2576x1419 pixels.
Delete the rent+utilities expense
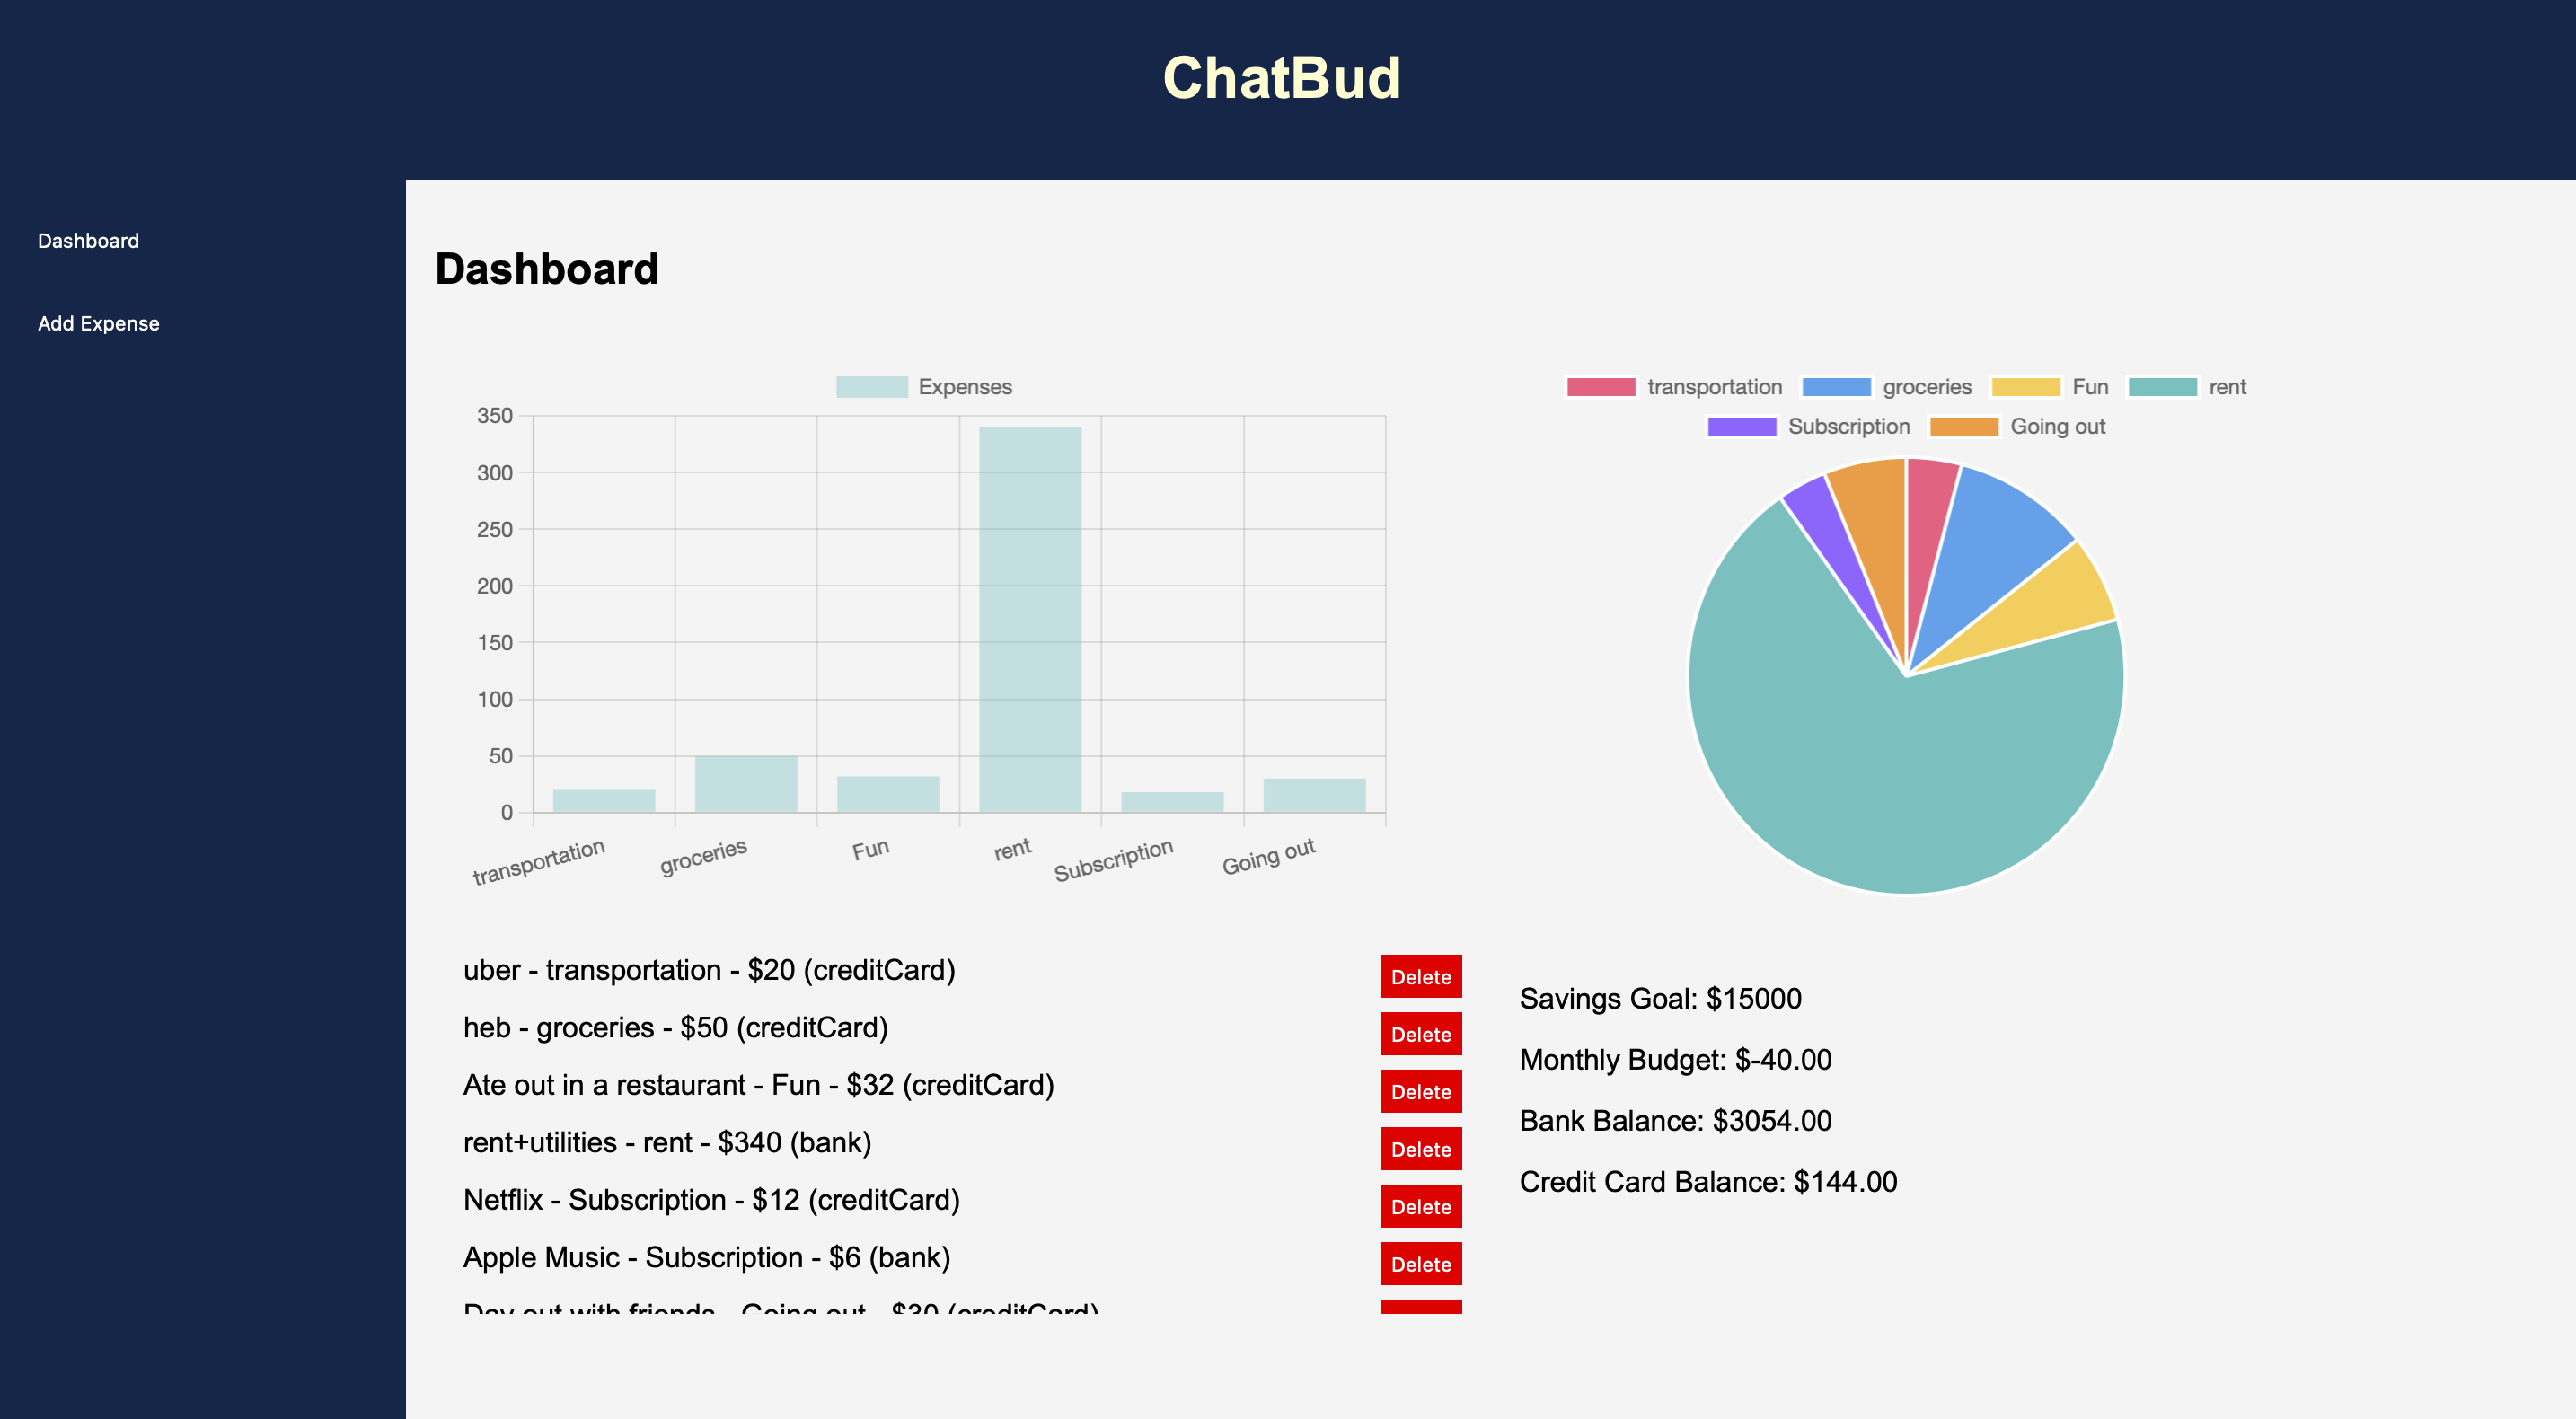[x=1421, y=1148]
